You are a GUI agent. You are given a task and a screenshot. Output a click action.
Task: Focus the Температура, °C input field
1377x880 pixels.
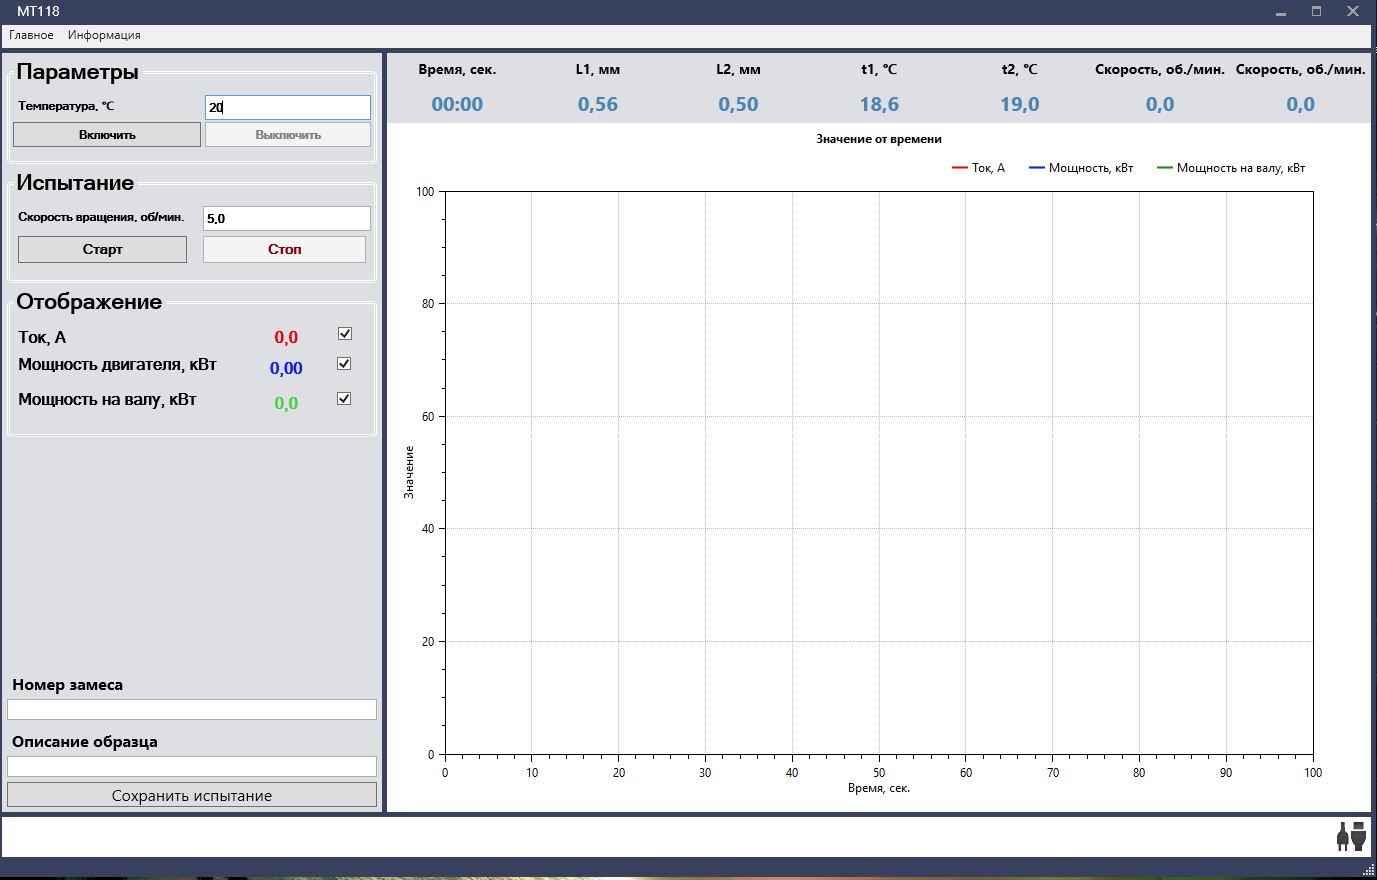288,107
